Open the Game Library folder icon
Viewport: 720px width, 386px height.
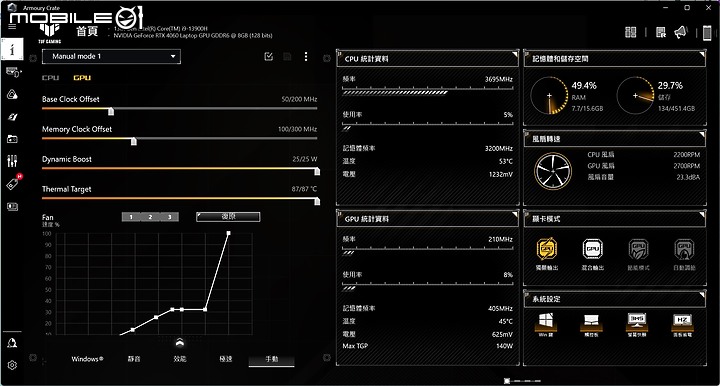12,139
